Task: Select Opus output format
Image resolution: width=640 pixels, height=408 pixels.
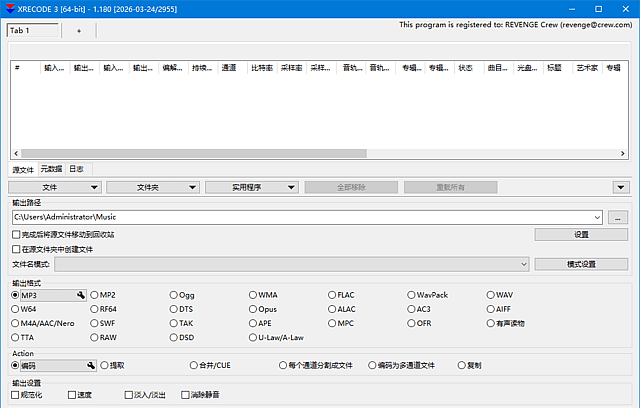Action: coord(263,309)
